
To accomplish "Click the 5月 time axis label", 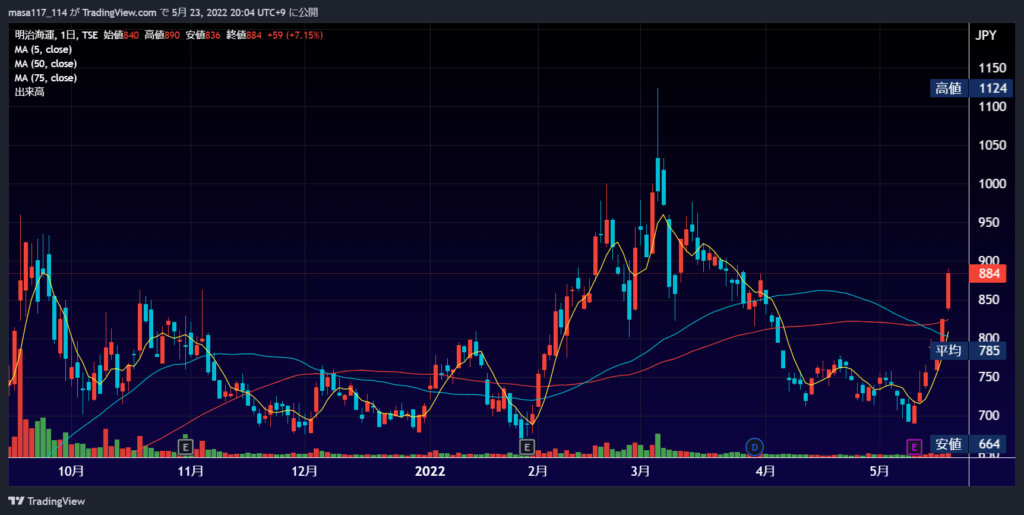I will tap(880, 471).
